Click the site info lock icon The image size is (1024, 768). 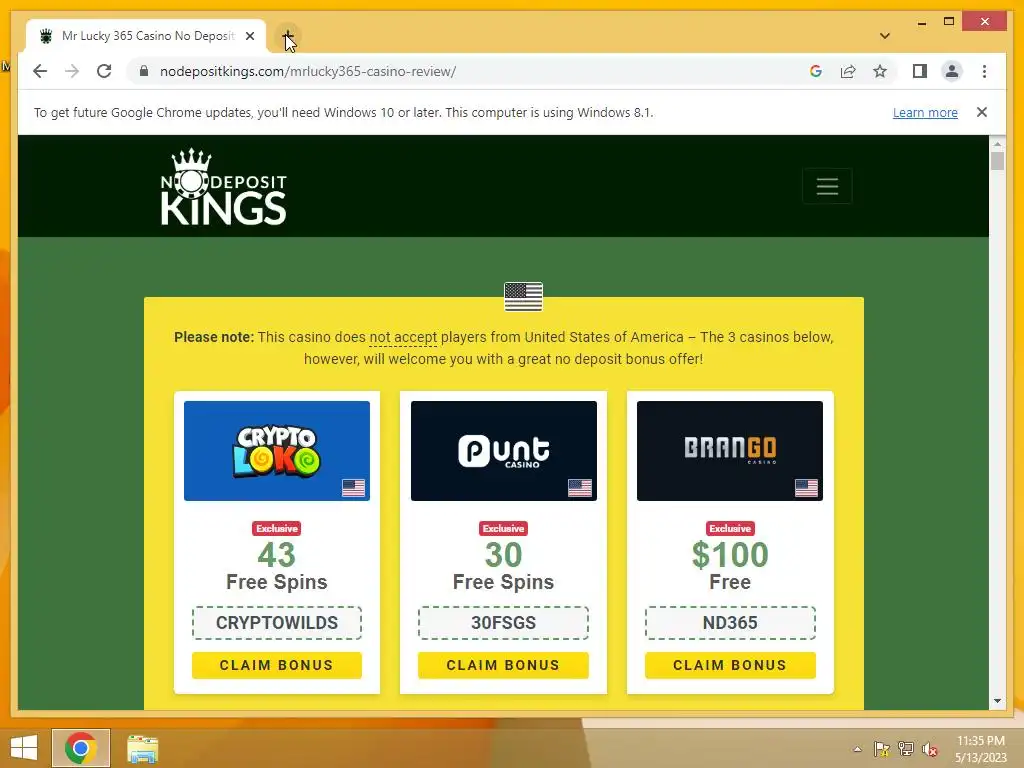(x=144, y=71)
